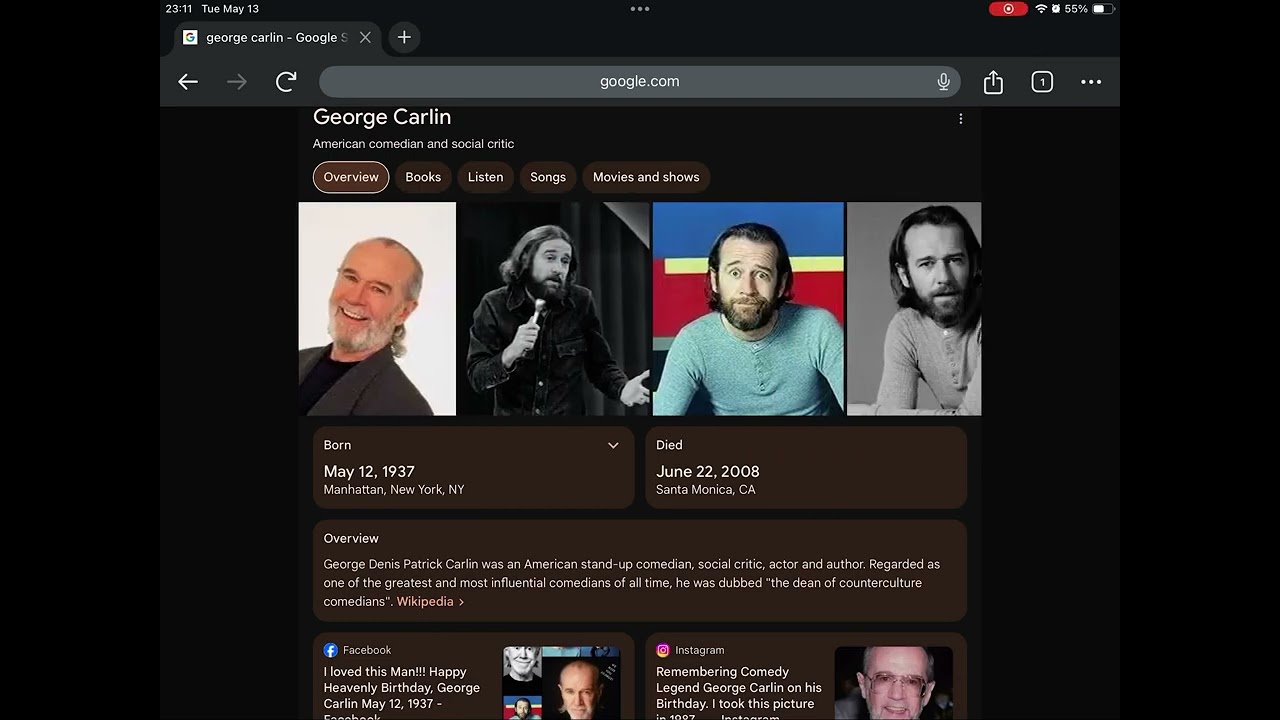Click 'Santa Monica, CA' text

(706, 490)
